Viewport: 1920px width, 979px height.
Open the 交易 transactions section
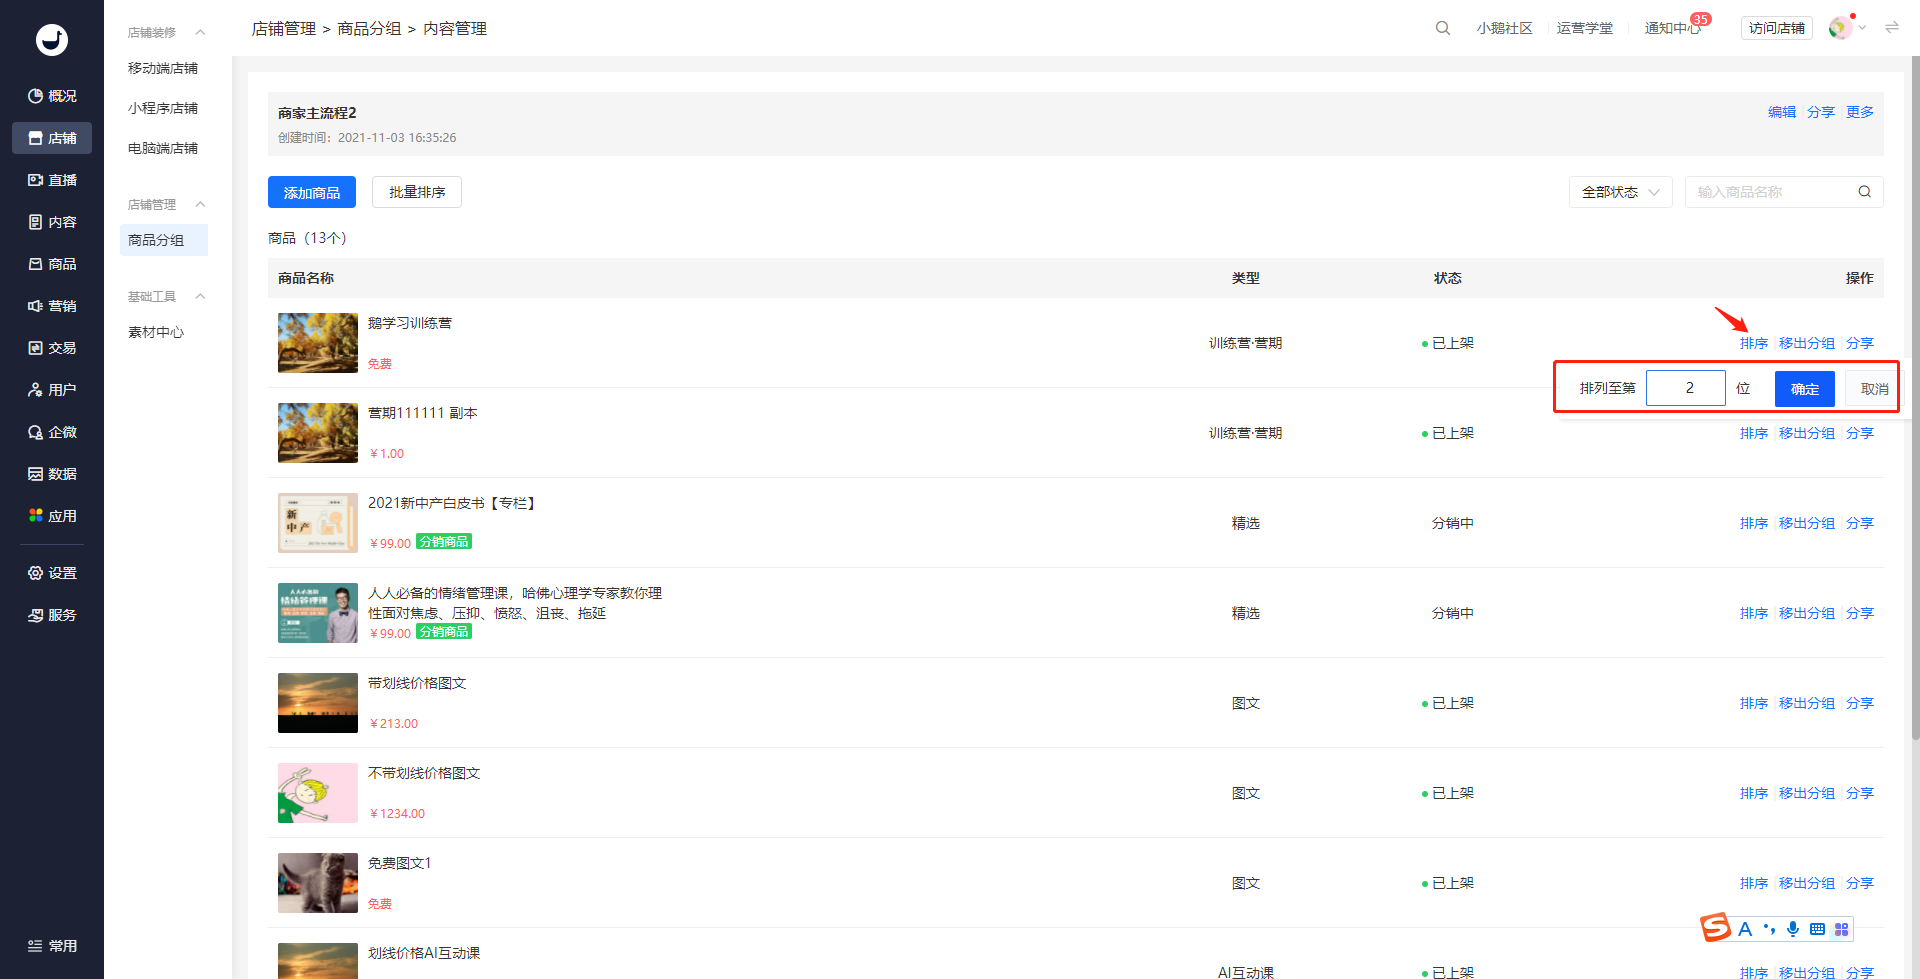pos(52,348)
